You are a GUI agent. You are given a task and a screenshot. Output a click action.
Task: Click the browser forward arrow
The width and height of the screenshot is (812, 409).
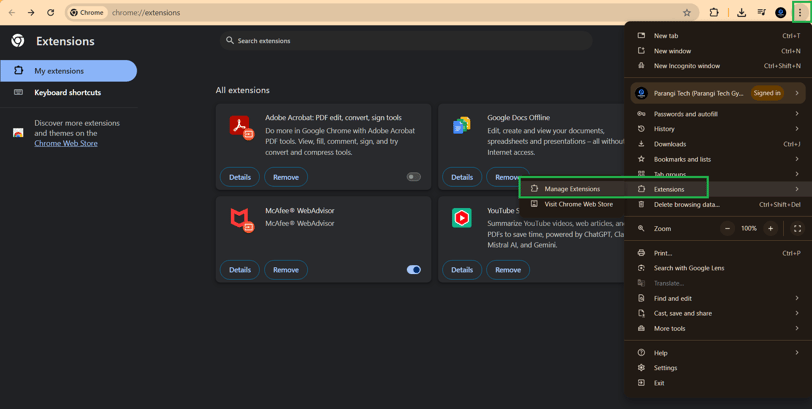31,12
